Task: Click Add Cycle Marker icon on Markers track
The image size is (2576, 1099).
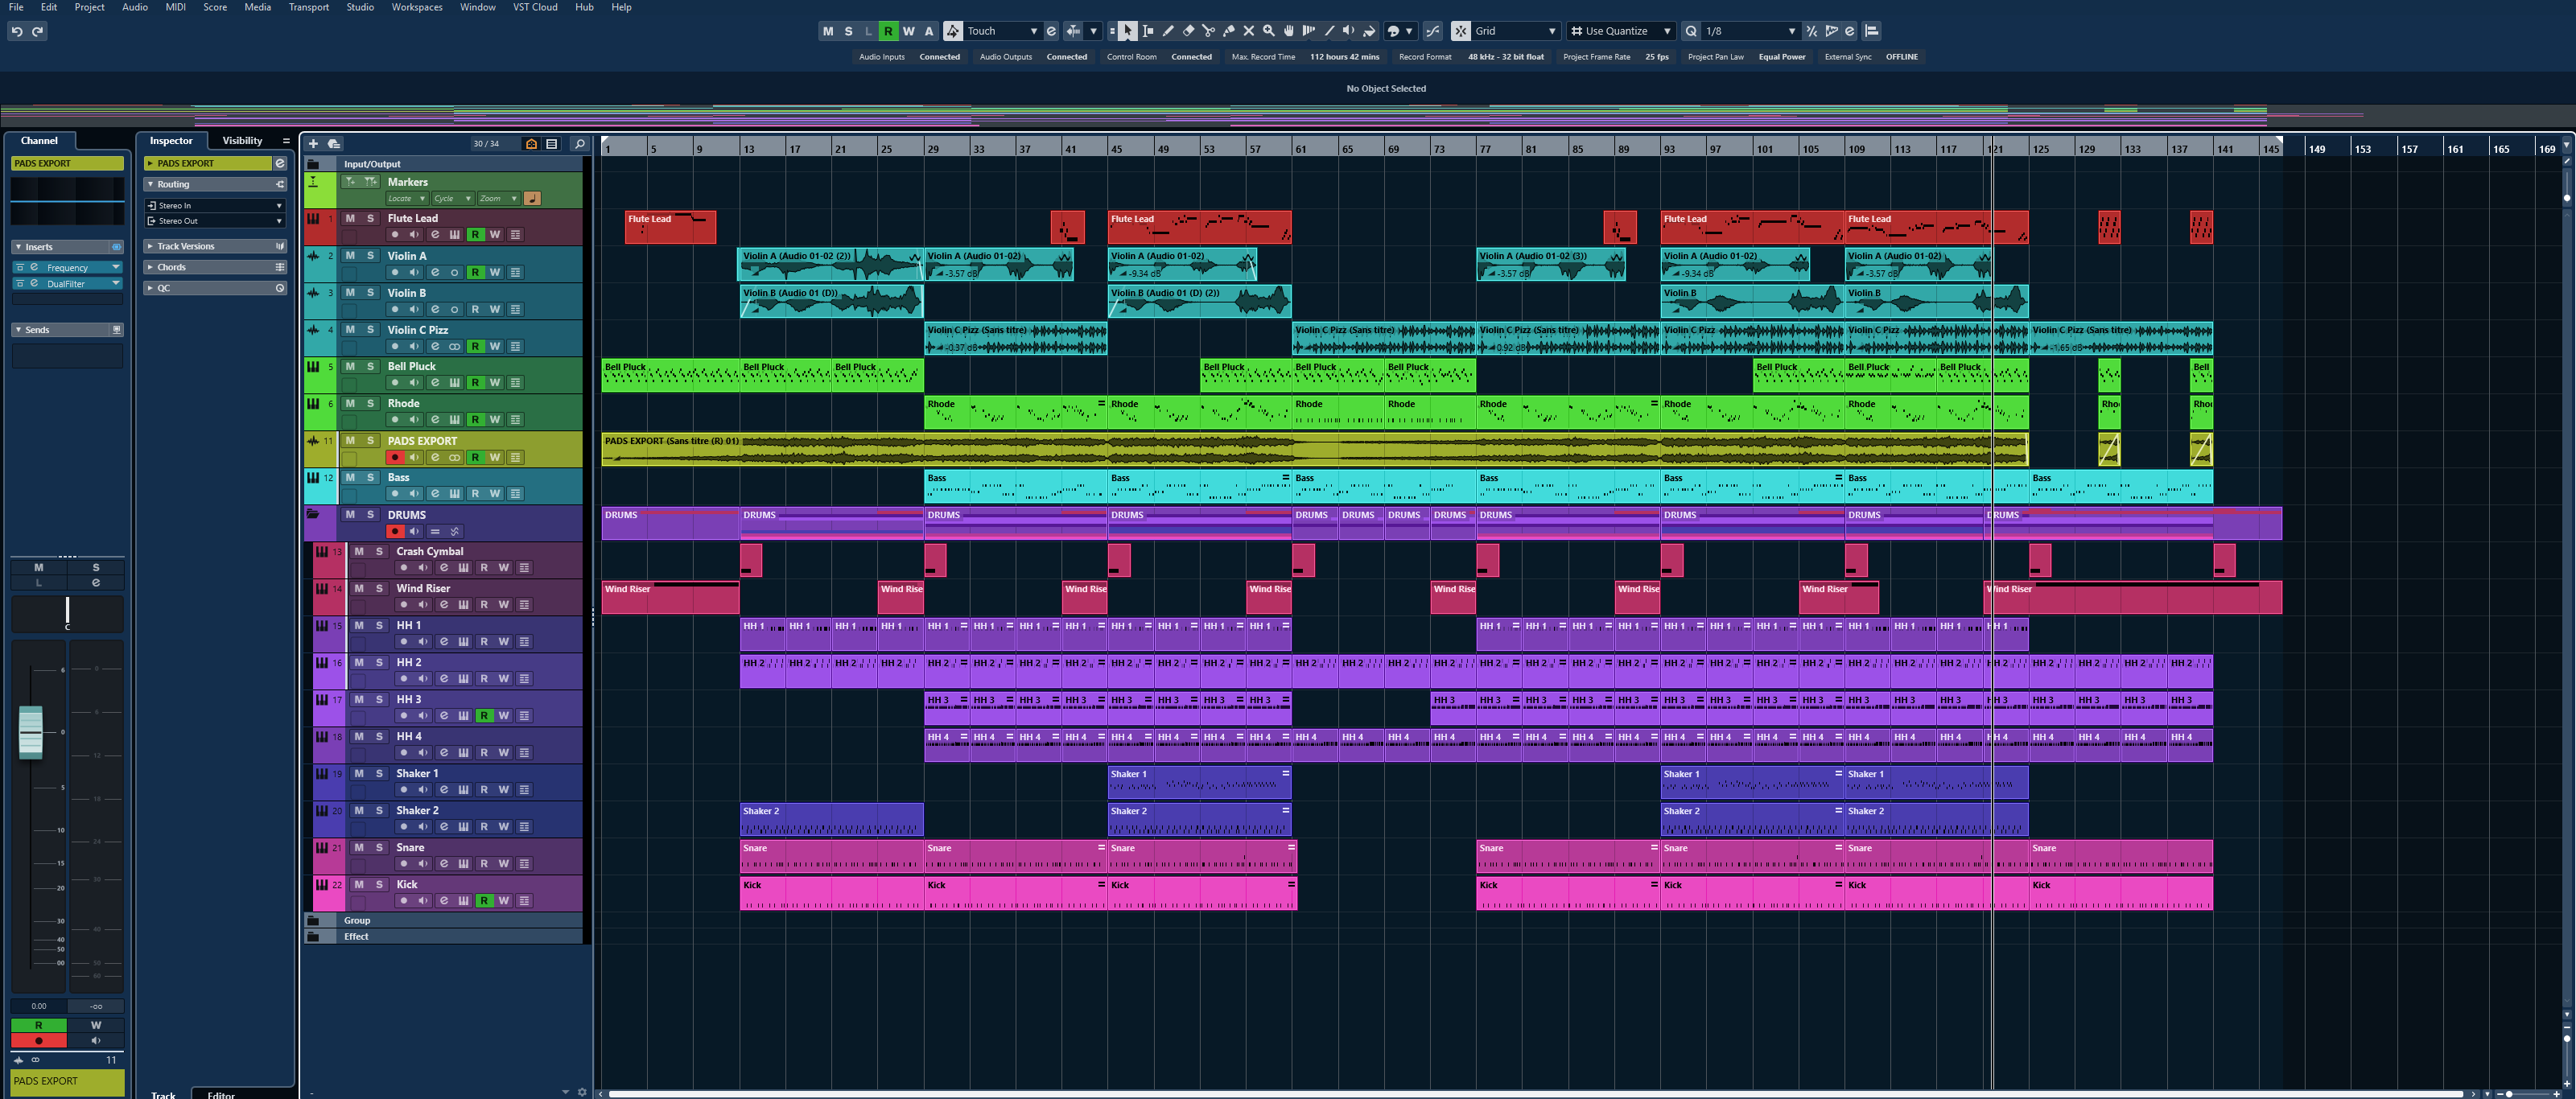Action: click(370, 182)
